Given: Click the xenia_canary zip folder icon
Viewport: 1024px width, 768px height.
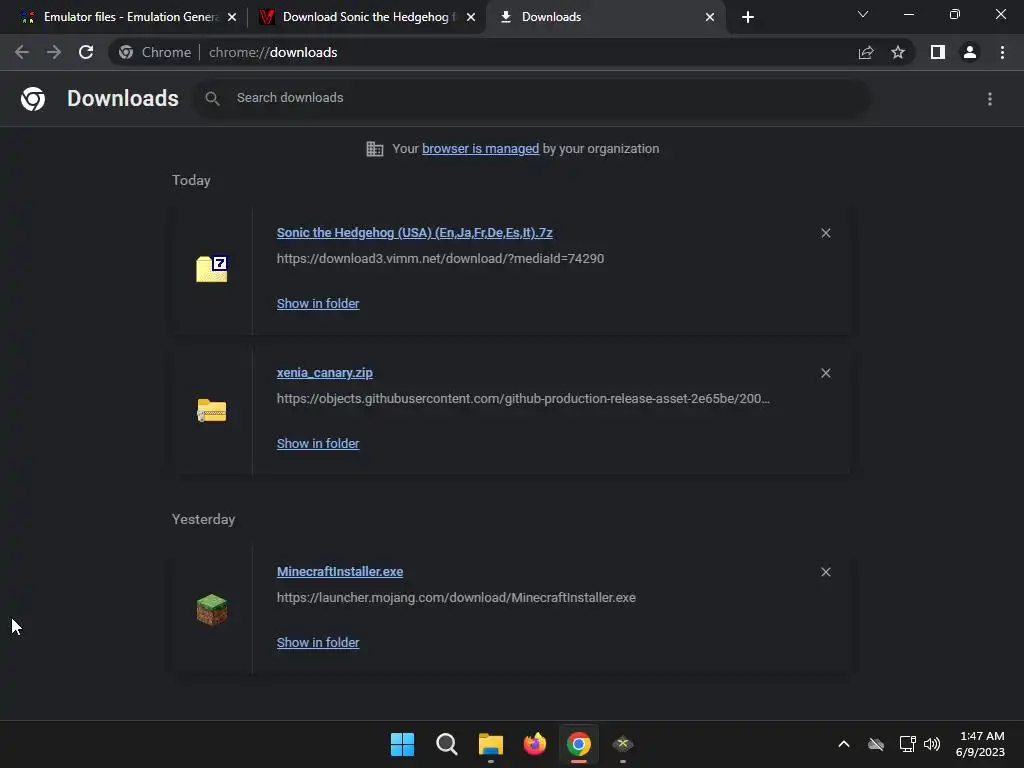Looking at the screenshot, I should tap(212, 410).
